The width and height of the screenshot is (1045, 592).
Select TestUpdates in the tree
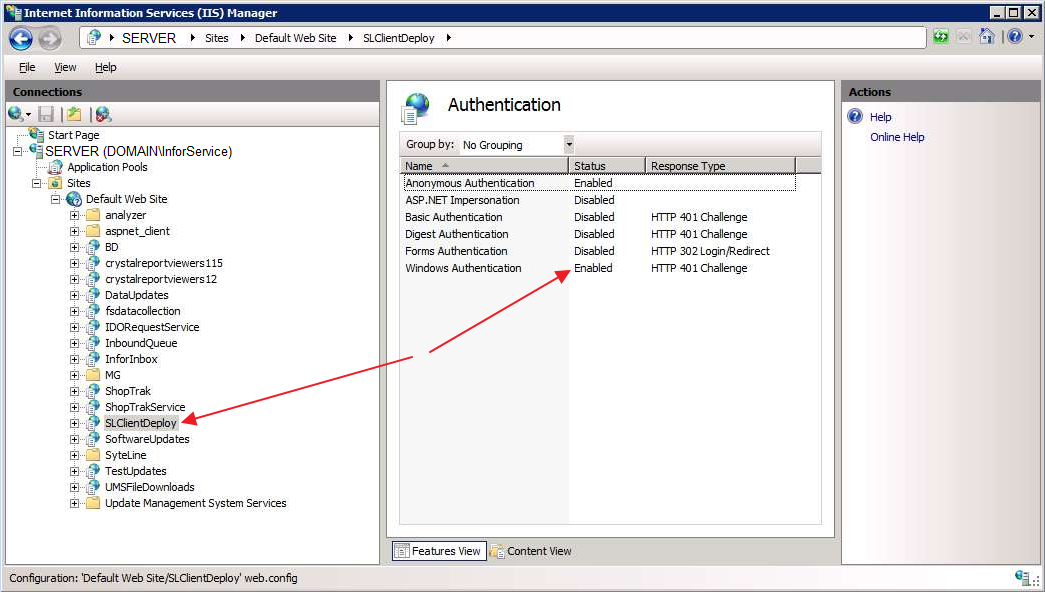click(x=135, y=471)
